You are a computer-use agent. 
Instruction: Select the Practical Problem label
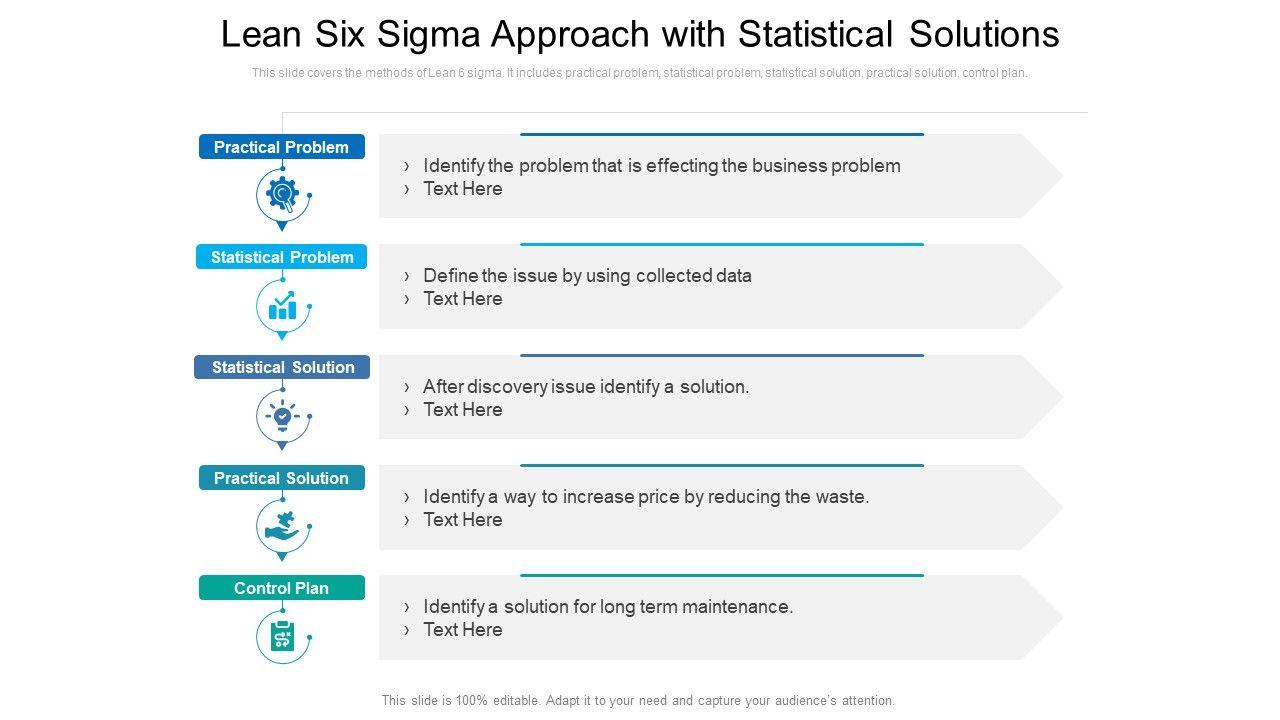point(281,147)
